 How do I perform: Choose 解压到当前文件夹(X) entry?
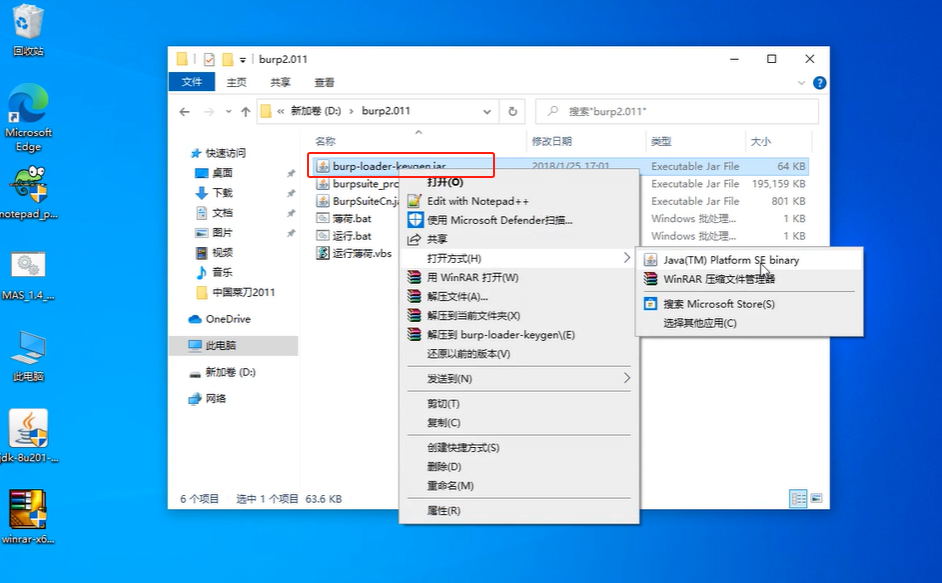tap(519, 315)
